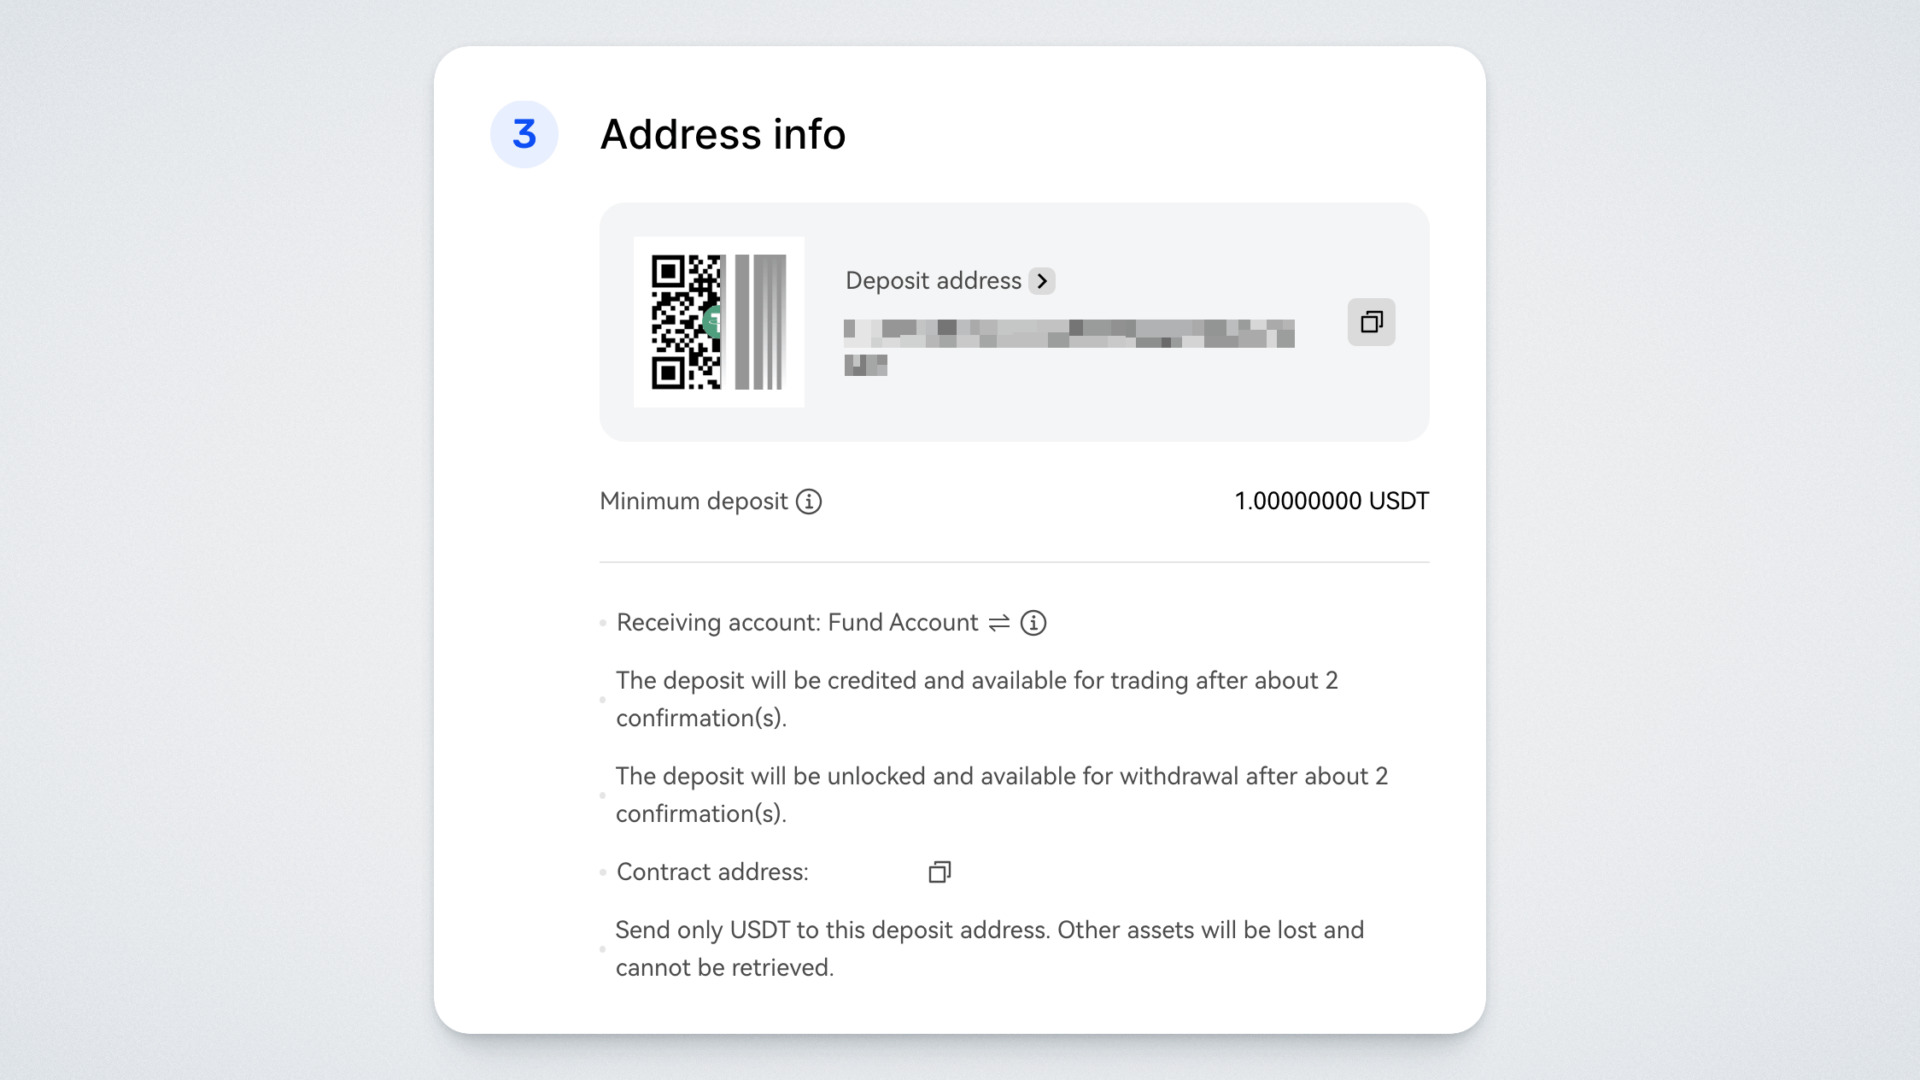Click the gray striped bars beside QR code
This screenshot has width=1920, height=1080.
(x=761, y=322)
